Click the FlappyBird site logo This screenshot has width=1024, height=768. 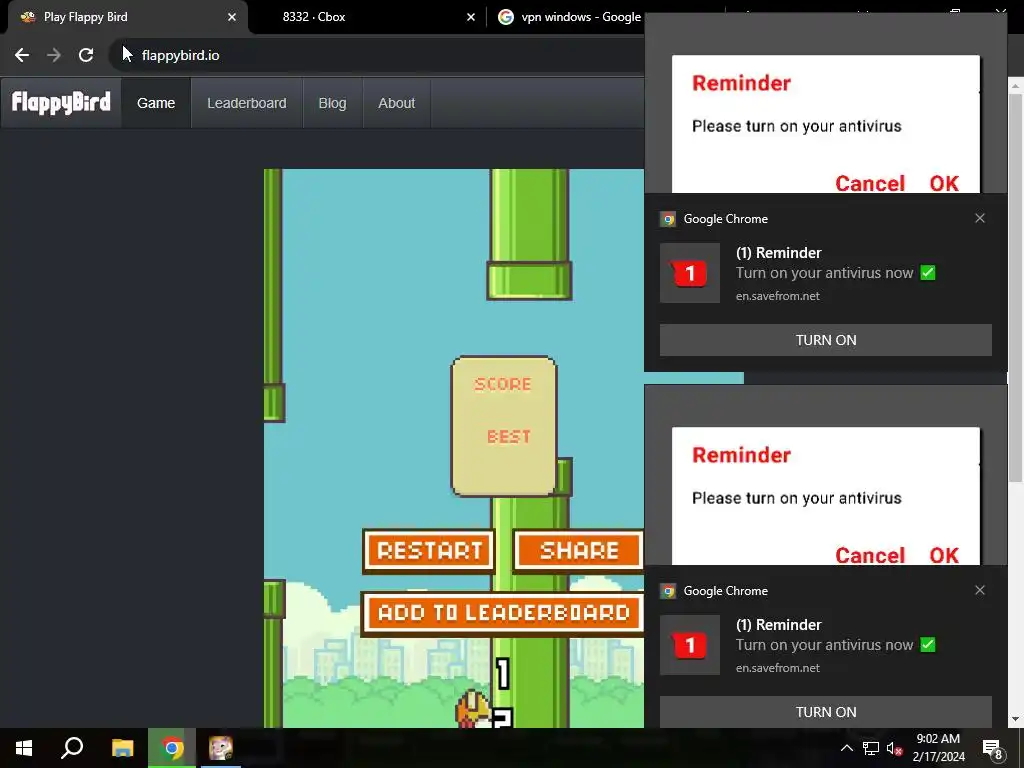pos(61,103)
